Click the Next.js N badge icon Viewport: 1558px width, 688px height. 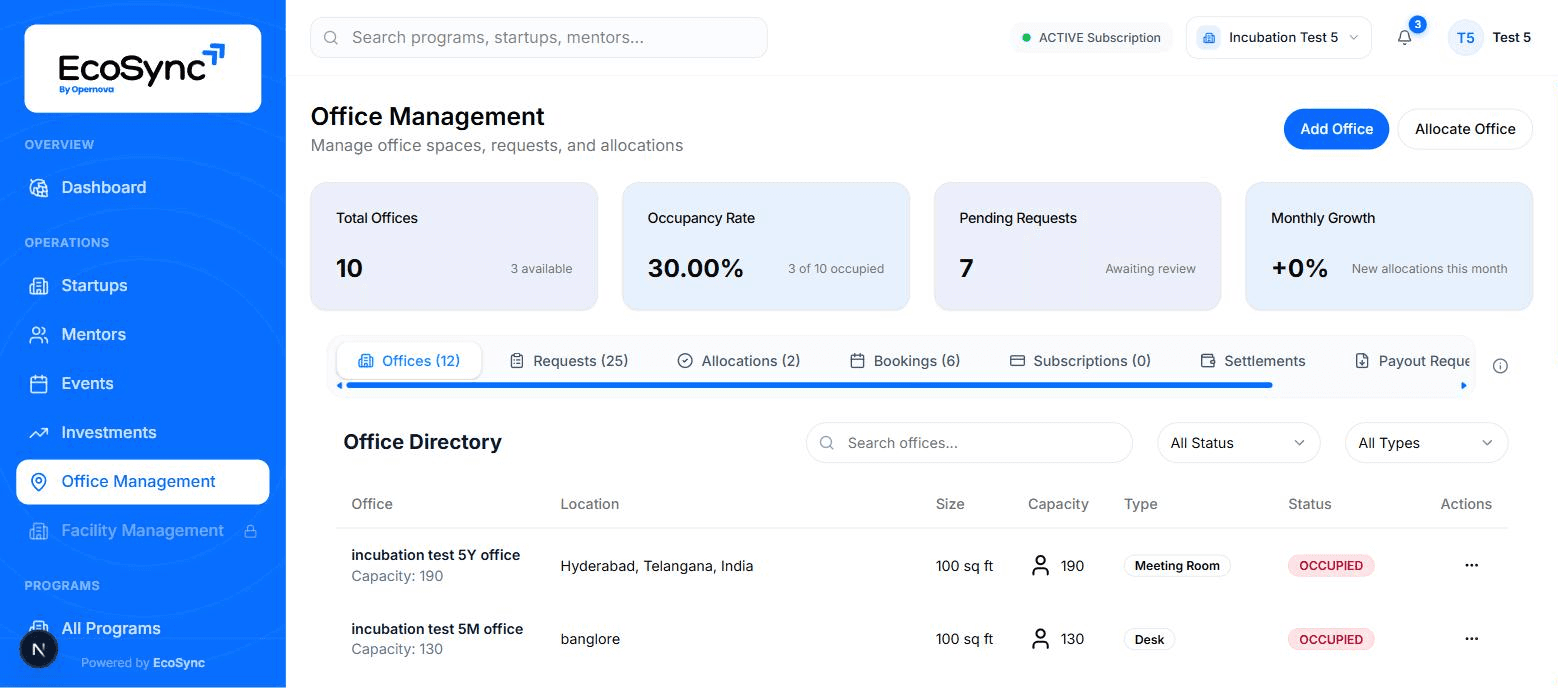[39, 649]
